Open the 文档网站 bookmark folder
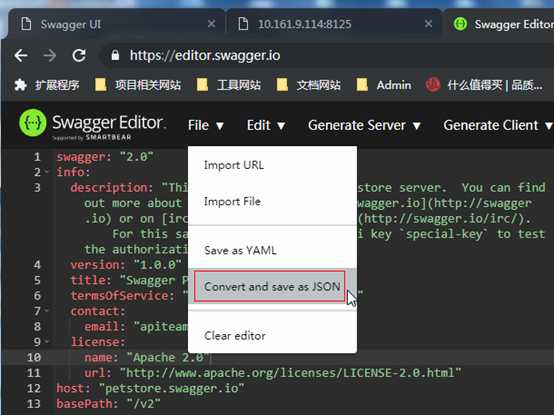The height and width of the screenshot is (415, 554). point(308,85)
